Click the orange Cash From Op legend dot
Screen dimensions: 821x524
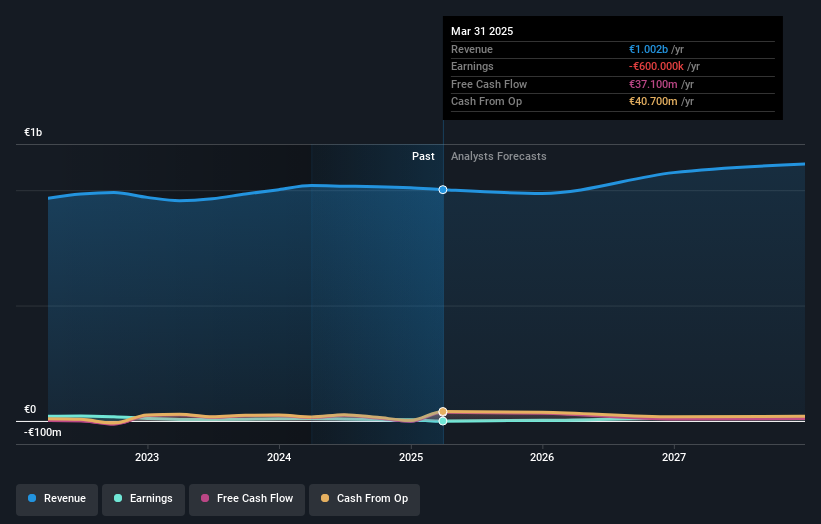click(x=325, y=498)
